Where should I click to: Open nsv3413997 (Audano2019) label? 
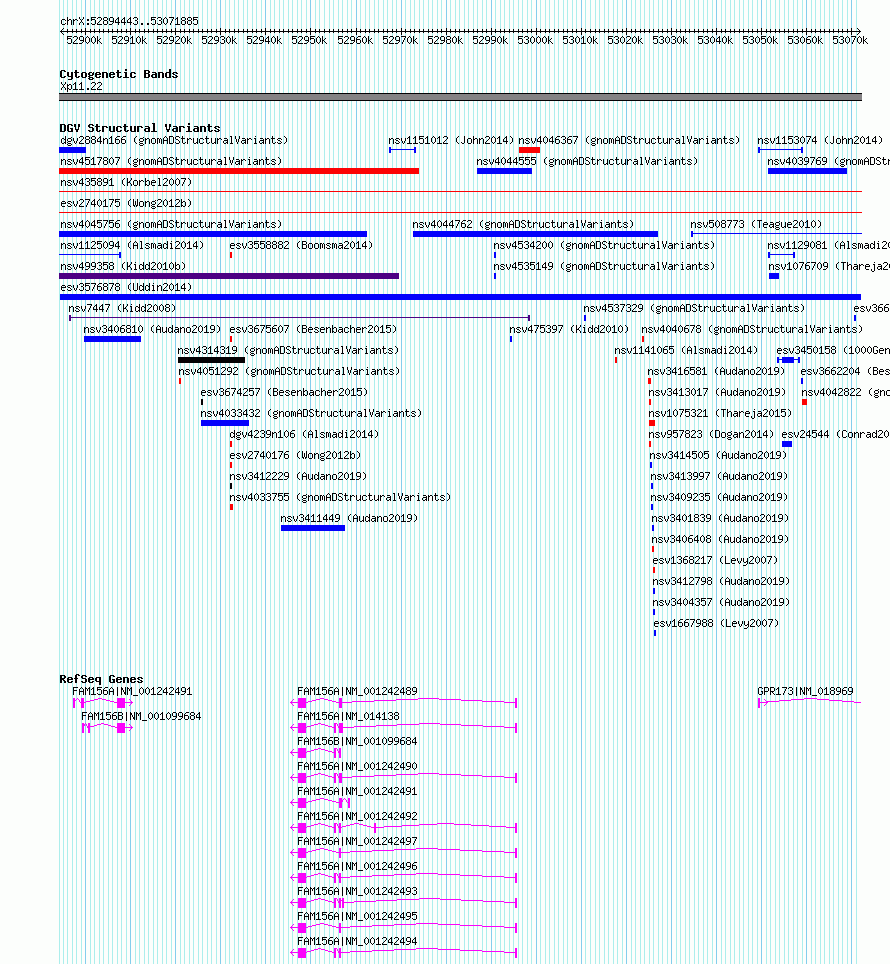pyautogui.click(x=719, y=476)
